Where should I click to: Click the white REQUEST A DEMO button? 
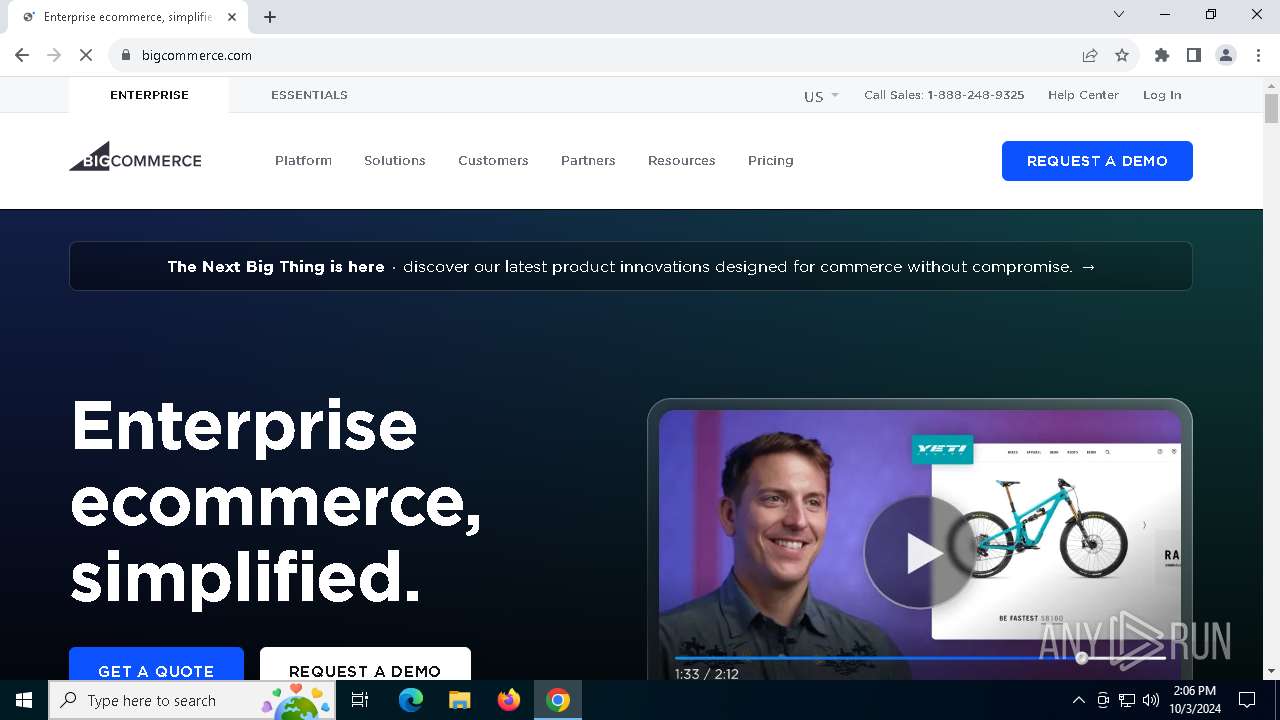365,665
